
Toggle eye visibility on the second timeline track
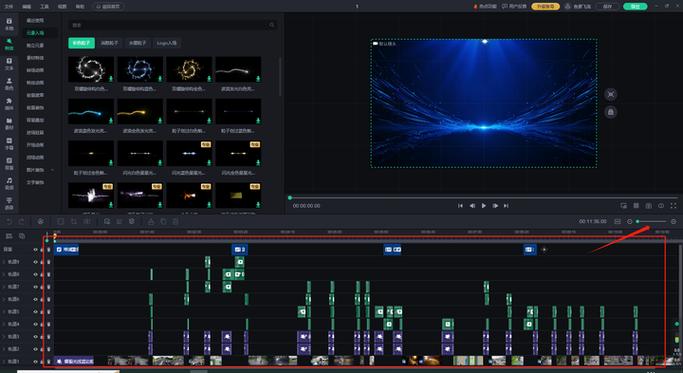pos(36,262)
